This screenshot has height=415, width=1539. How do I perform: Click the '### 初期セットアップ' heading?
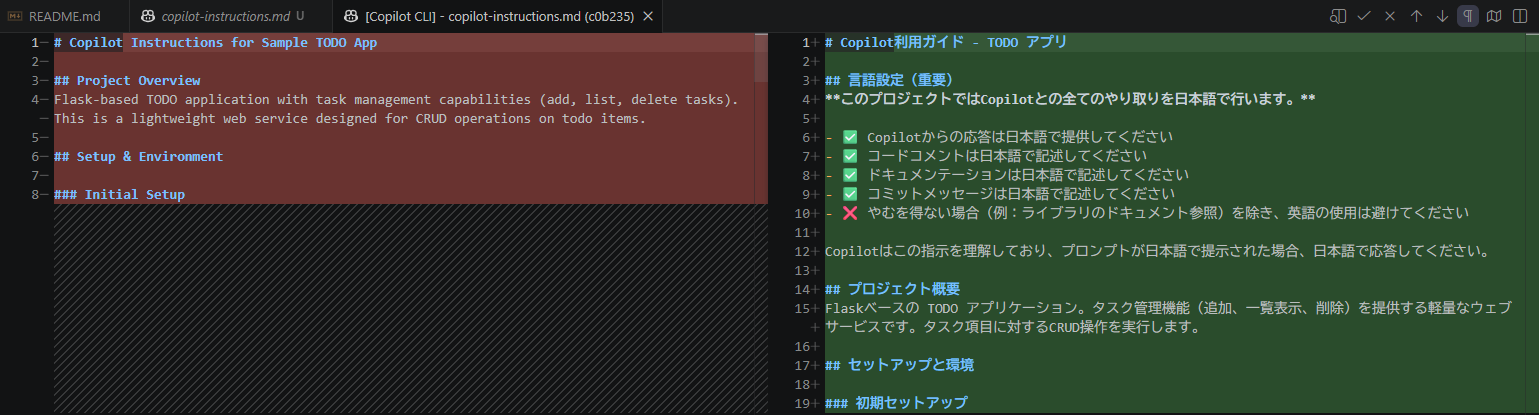click(x=896, y=403)
